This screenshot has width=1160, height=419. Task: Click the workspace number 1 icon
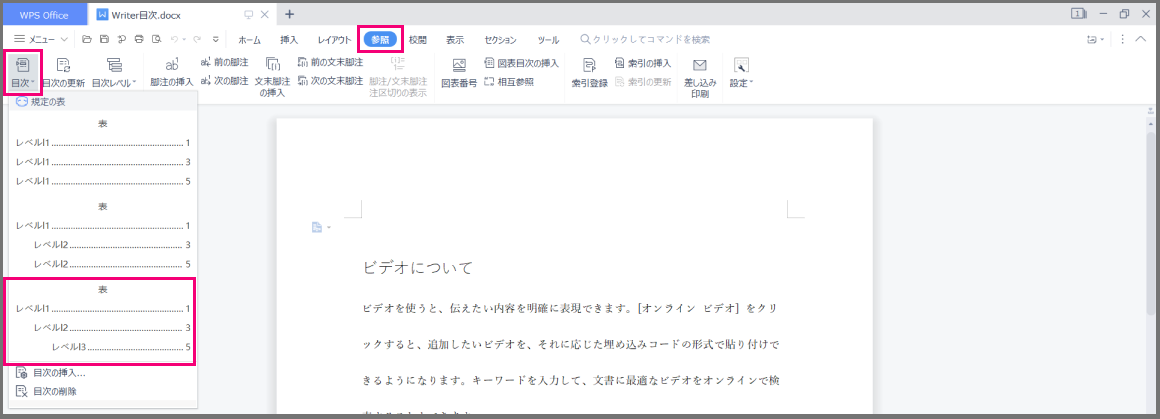(1079, 14)
